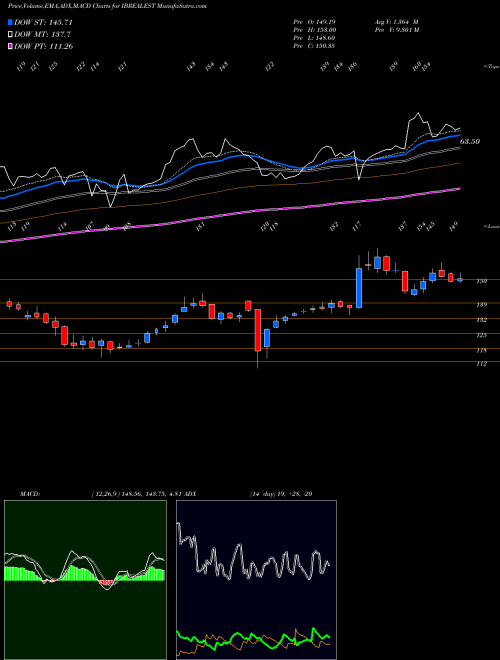This screenshot has height=660, width=500.
Task: Click the bottom low label 149
Action: click(453, 226)
